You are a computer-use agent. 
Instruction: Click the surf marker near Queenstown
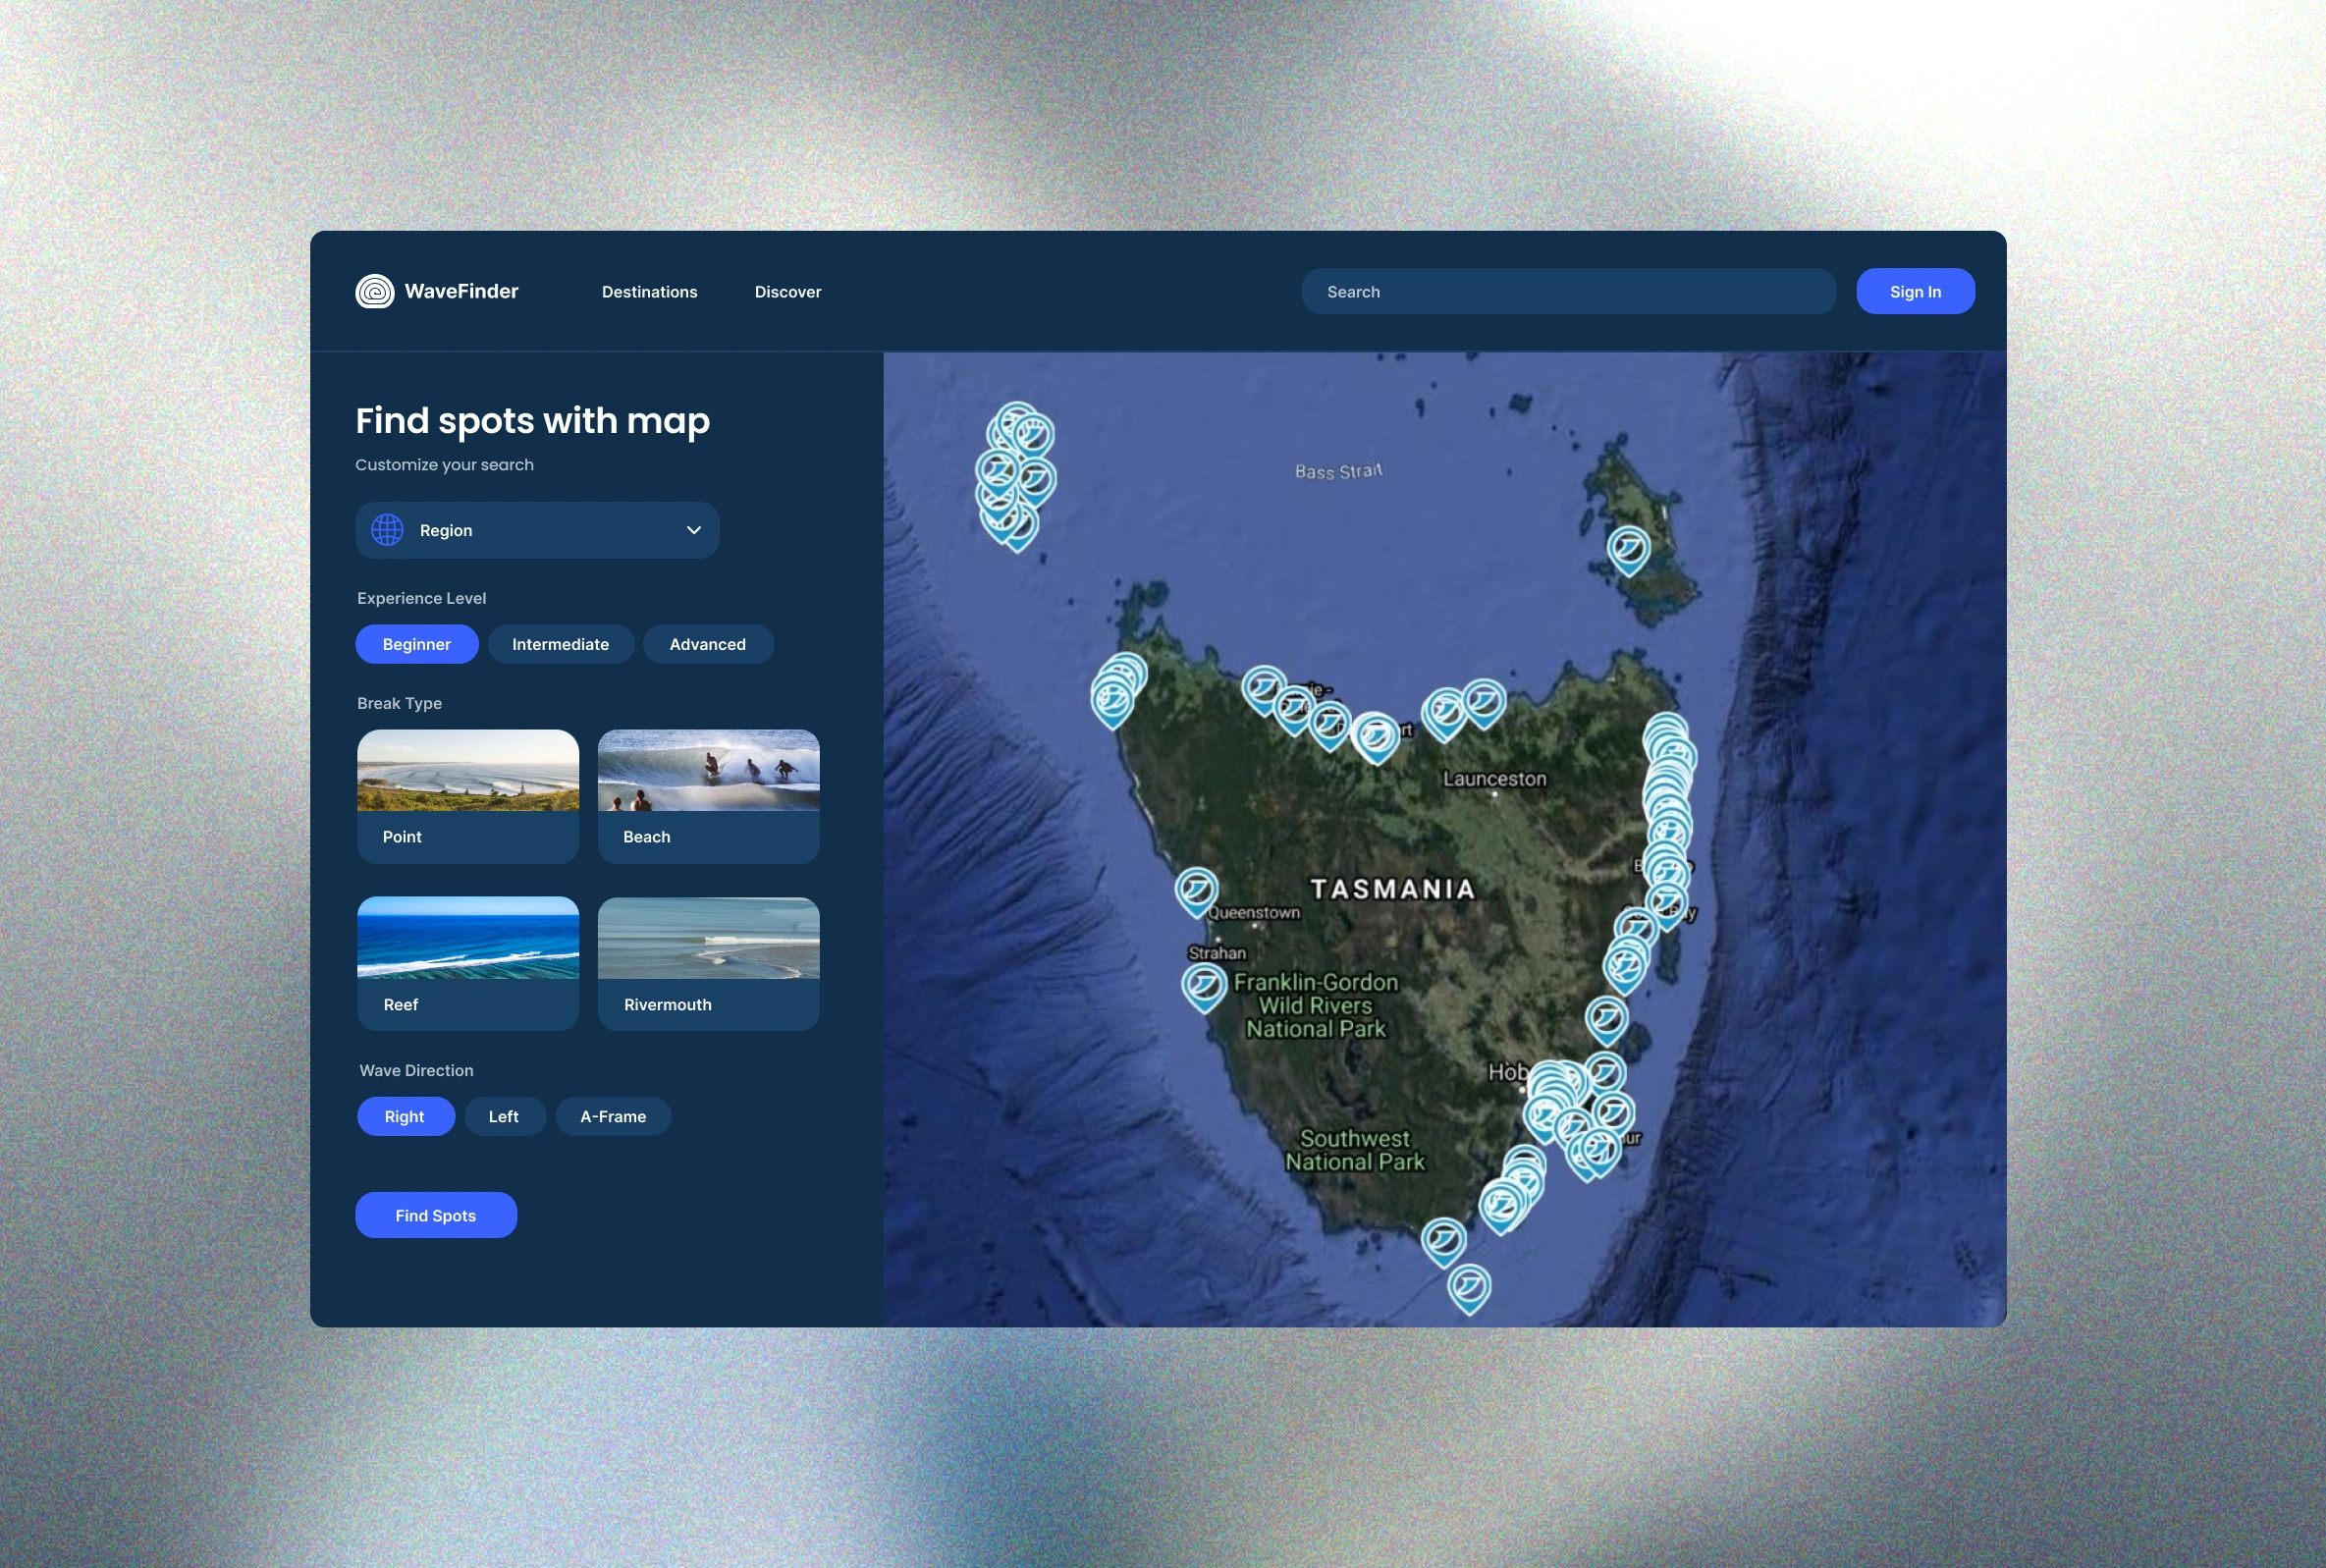1195,888
